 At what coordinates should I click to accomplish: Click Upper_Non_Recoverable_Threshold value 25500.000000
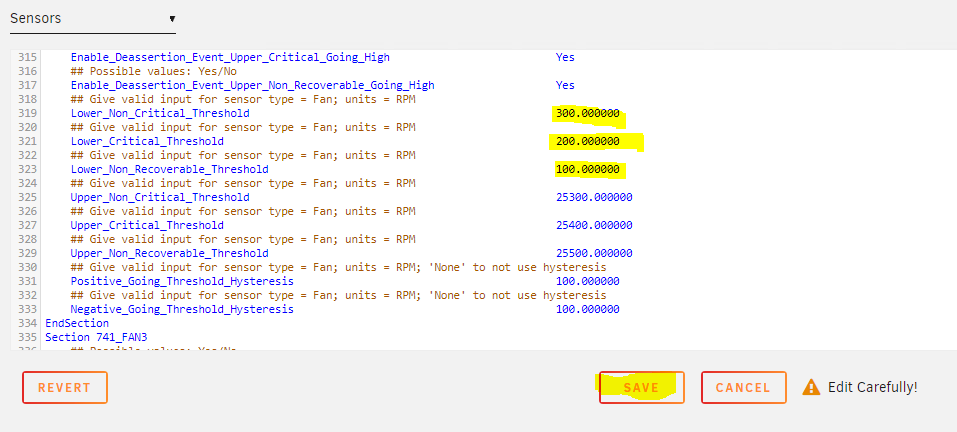[594, 253]
